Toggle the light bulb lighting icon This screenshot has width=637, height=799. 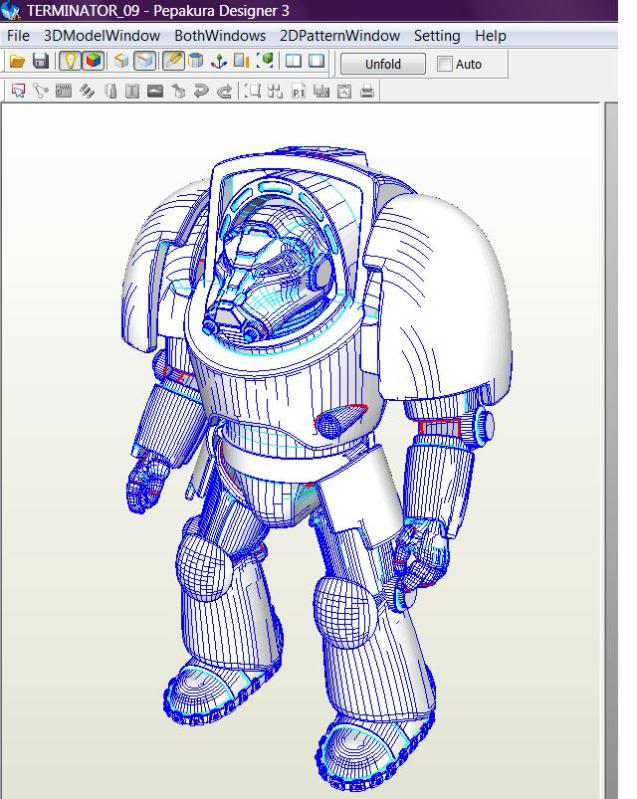point(70,61)
